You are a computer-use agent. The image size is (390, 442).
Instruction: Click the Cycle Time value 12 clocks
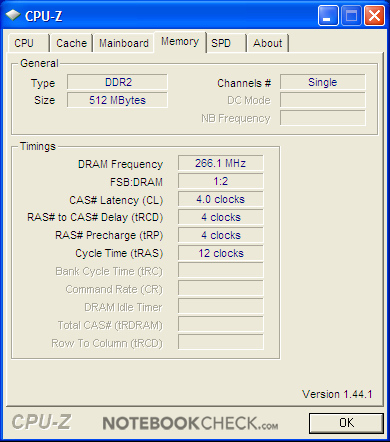221,253
